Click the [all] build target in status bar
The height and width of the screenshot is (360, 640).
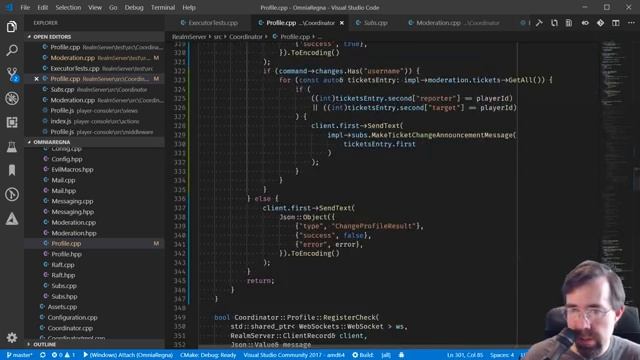(x=386, y=355)
